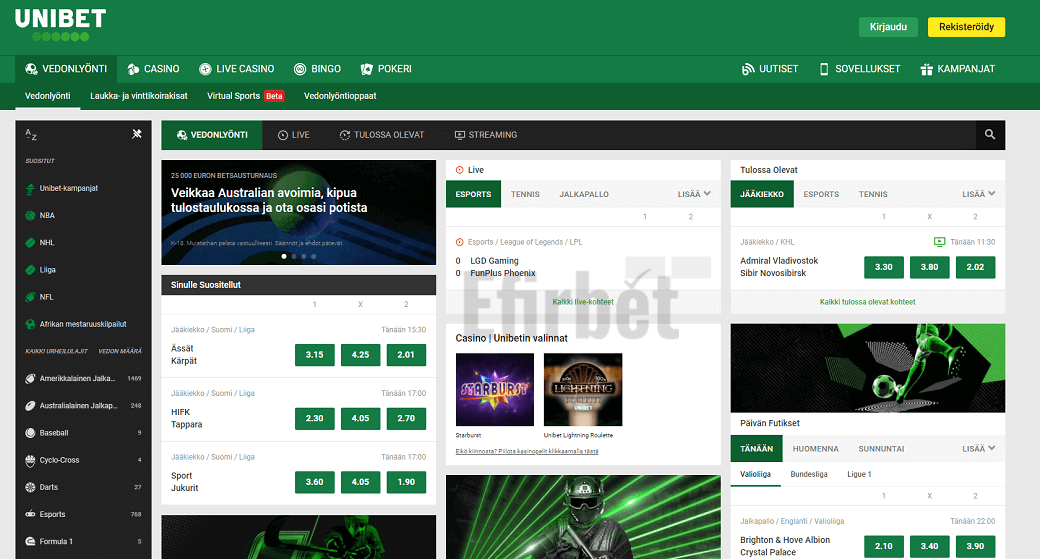Image resolution: width=1040 pixels, height=559 pixels.
Task: Expand Lisää dropdown in Live panel
Action: (694, 194)
